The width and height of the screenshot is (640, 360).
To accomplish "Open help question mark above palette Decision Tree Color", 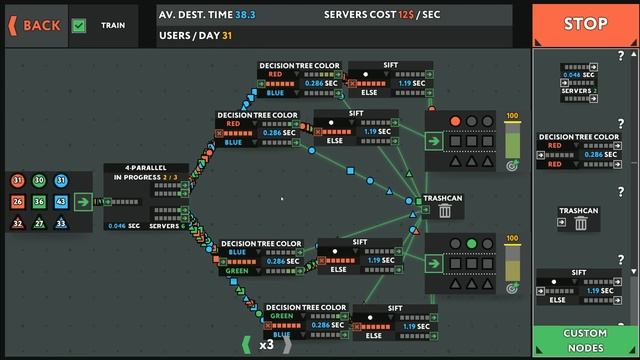I will point(621,124).
